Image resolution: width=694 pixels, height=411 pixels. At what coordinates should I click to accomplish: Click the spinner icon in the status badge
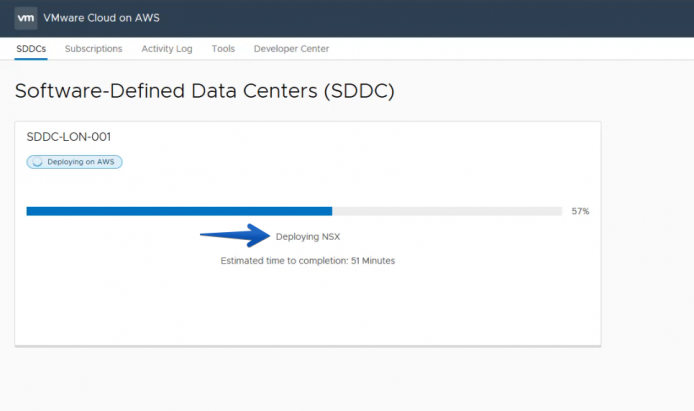click(x=37, y=162)
